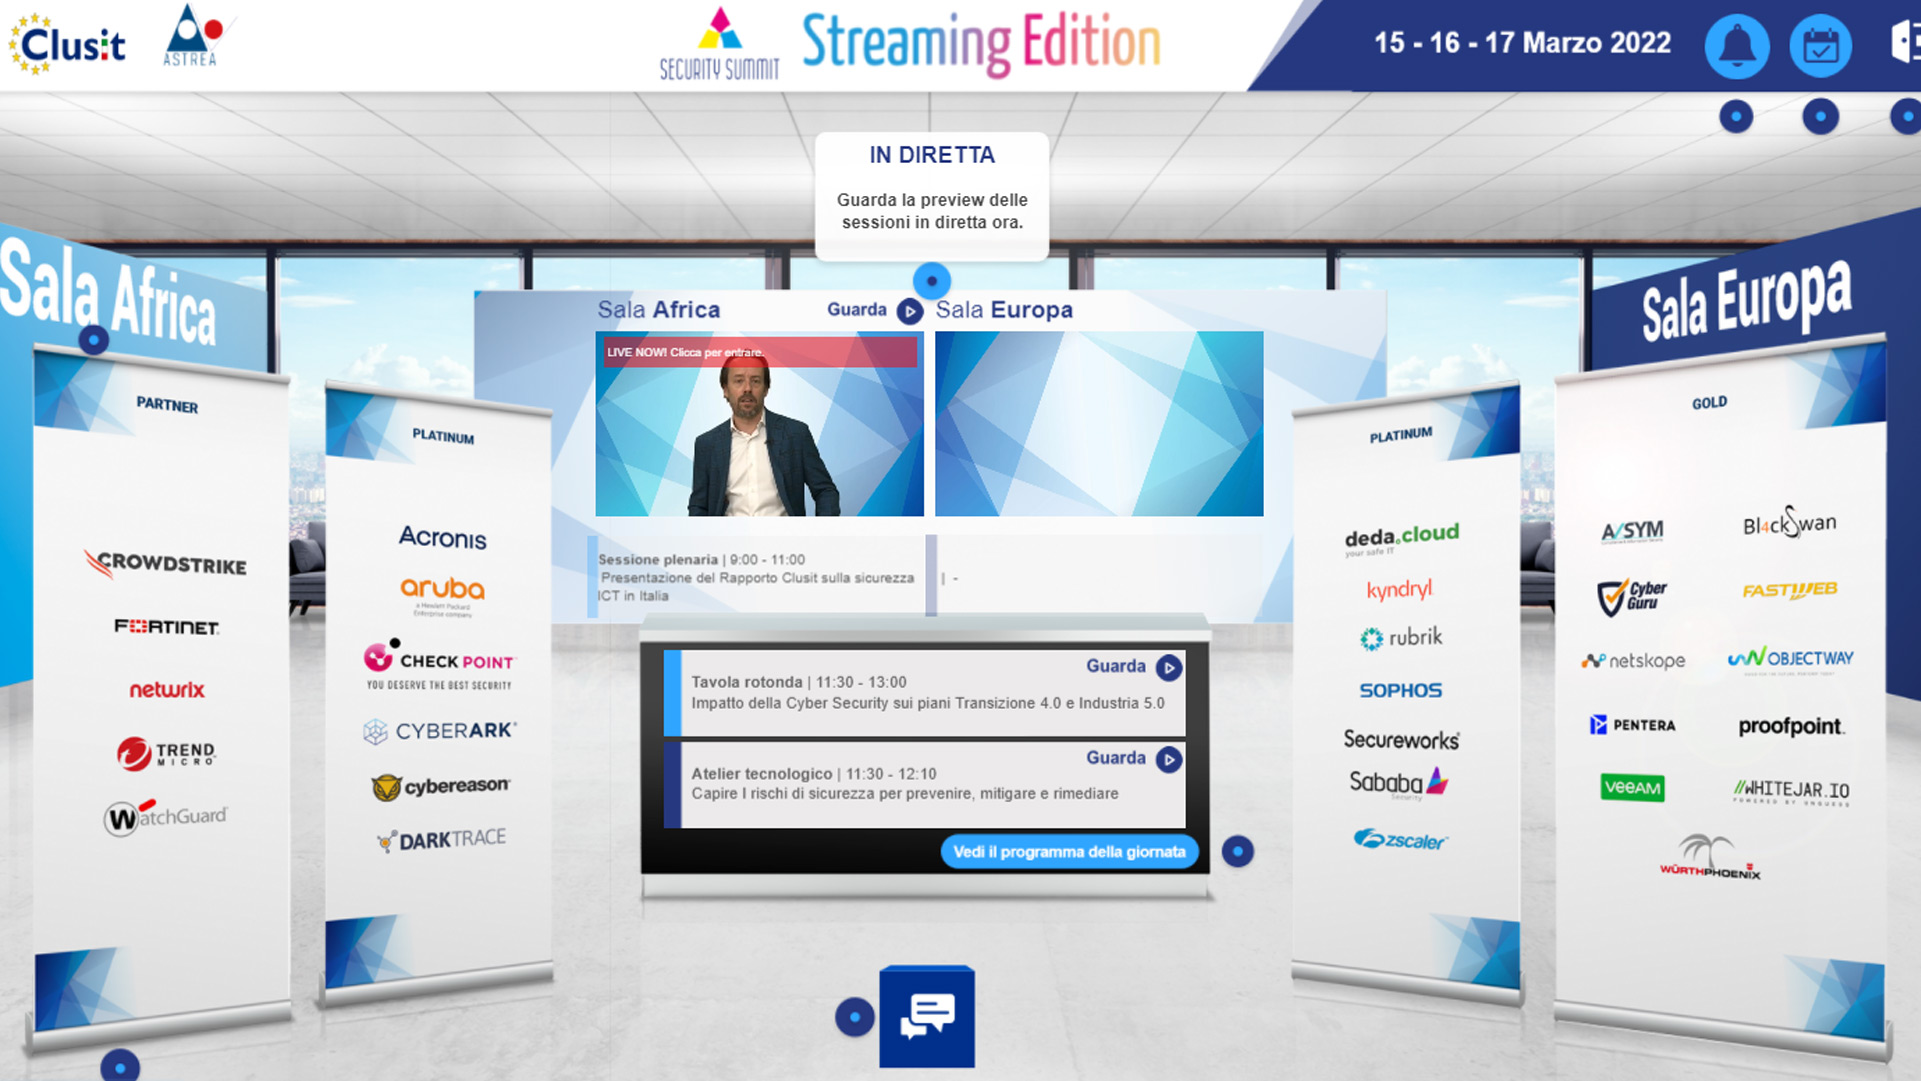Click hotspot dot under IN DIRETTA tooltip
Screen dimensions: 1921x1081
click(x=931, y=281)
